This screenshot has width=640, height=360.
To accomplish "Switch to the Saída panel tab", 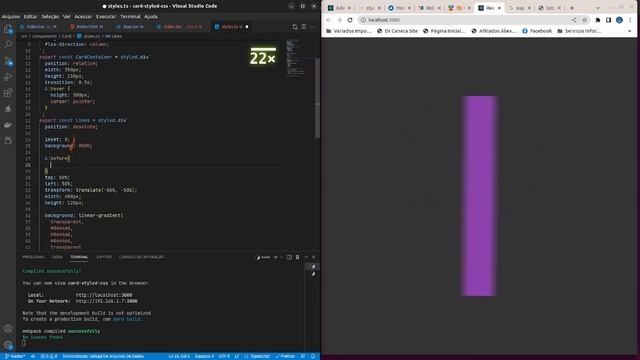I will tap(57, 257).
